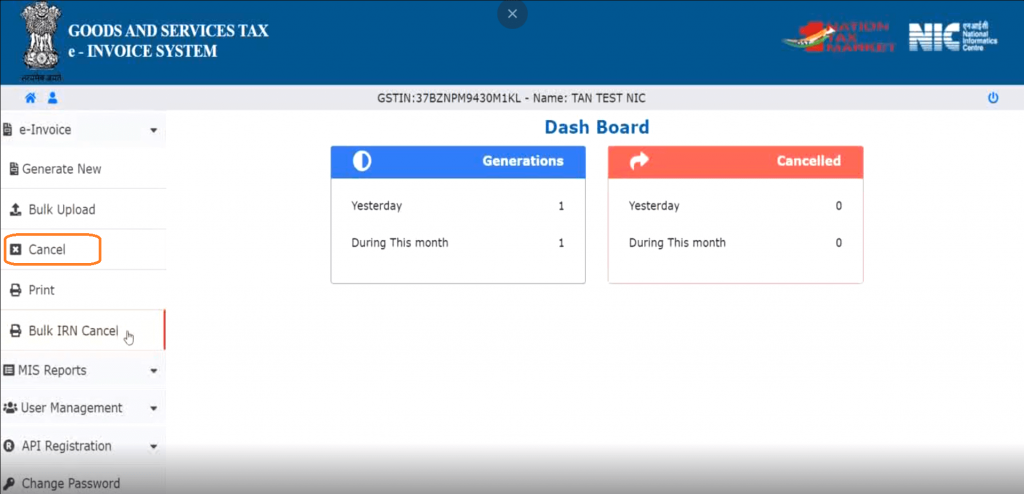Open the Generate New menu item
Image resolution: width=1024 pixels, height=494 pixels.
(x=61, y=169)
